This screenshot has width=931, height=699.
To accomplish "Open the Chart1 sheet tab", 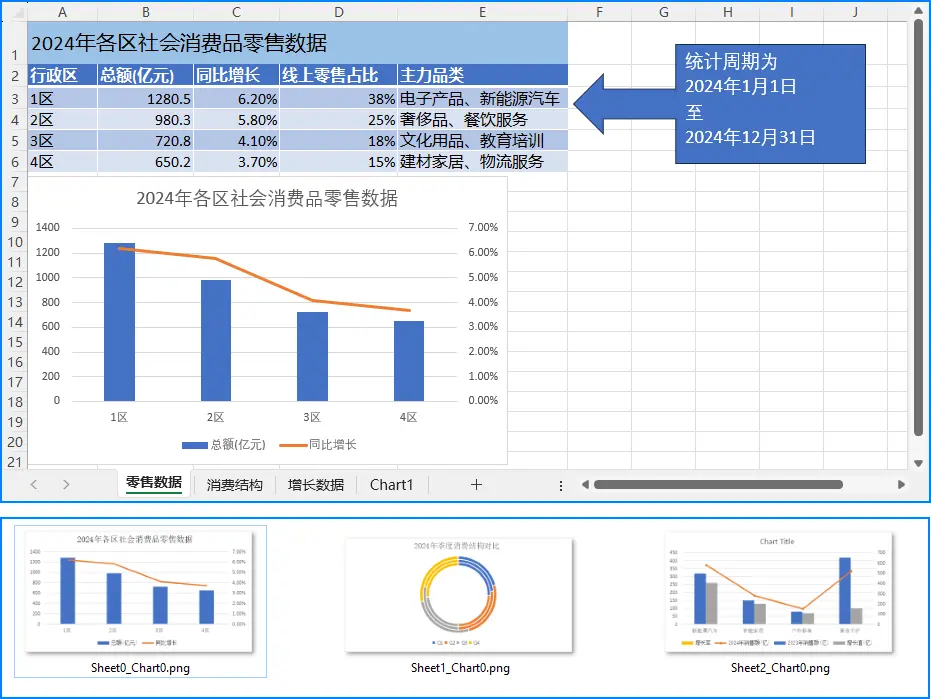I will pos(391,484).
